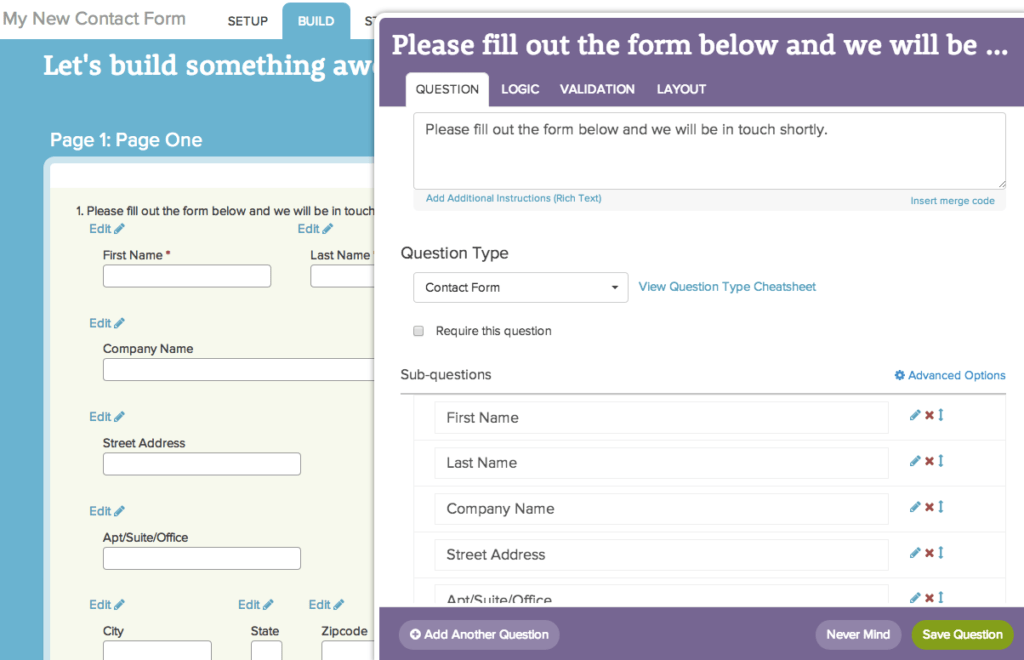
Task: Open the Contact Form question type dropdown
Action: click(520, 287)
